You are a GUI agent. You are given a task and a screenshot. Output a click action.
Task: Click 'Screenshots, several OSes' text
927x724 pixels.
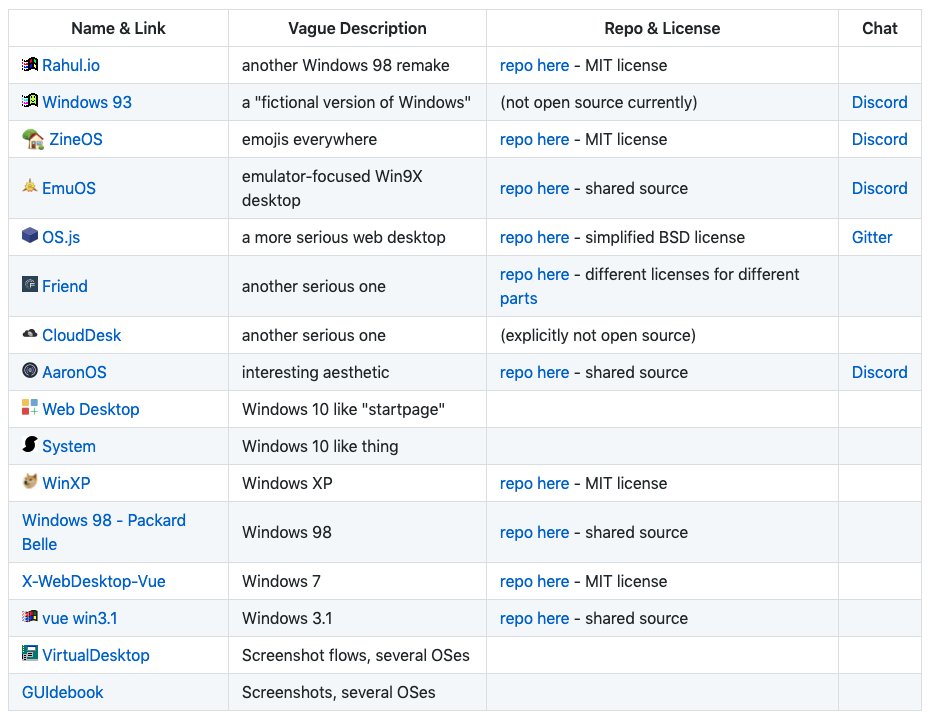[x=338, y=693]
